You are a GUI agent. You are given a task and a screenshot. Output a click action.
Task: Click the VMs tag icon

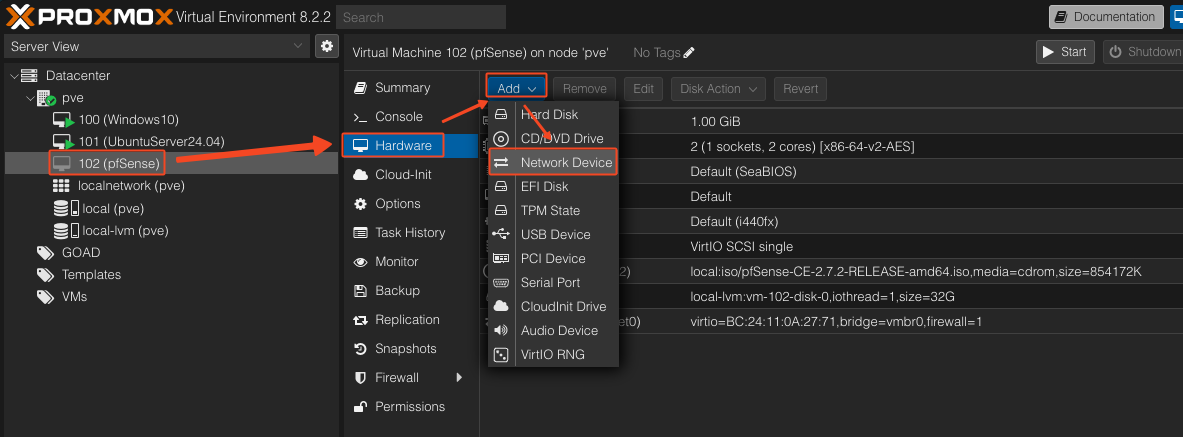[46, 297]
